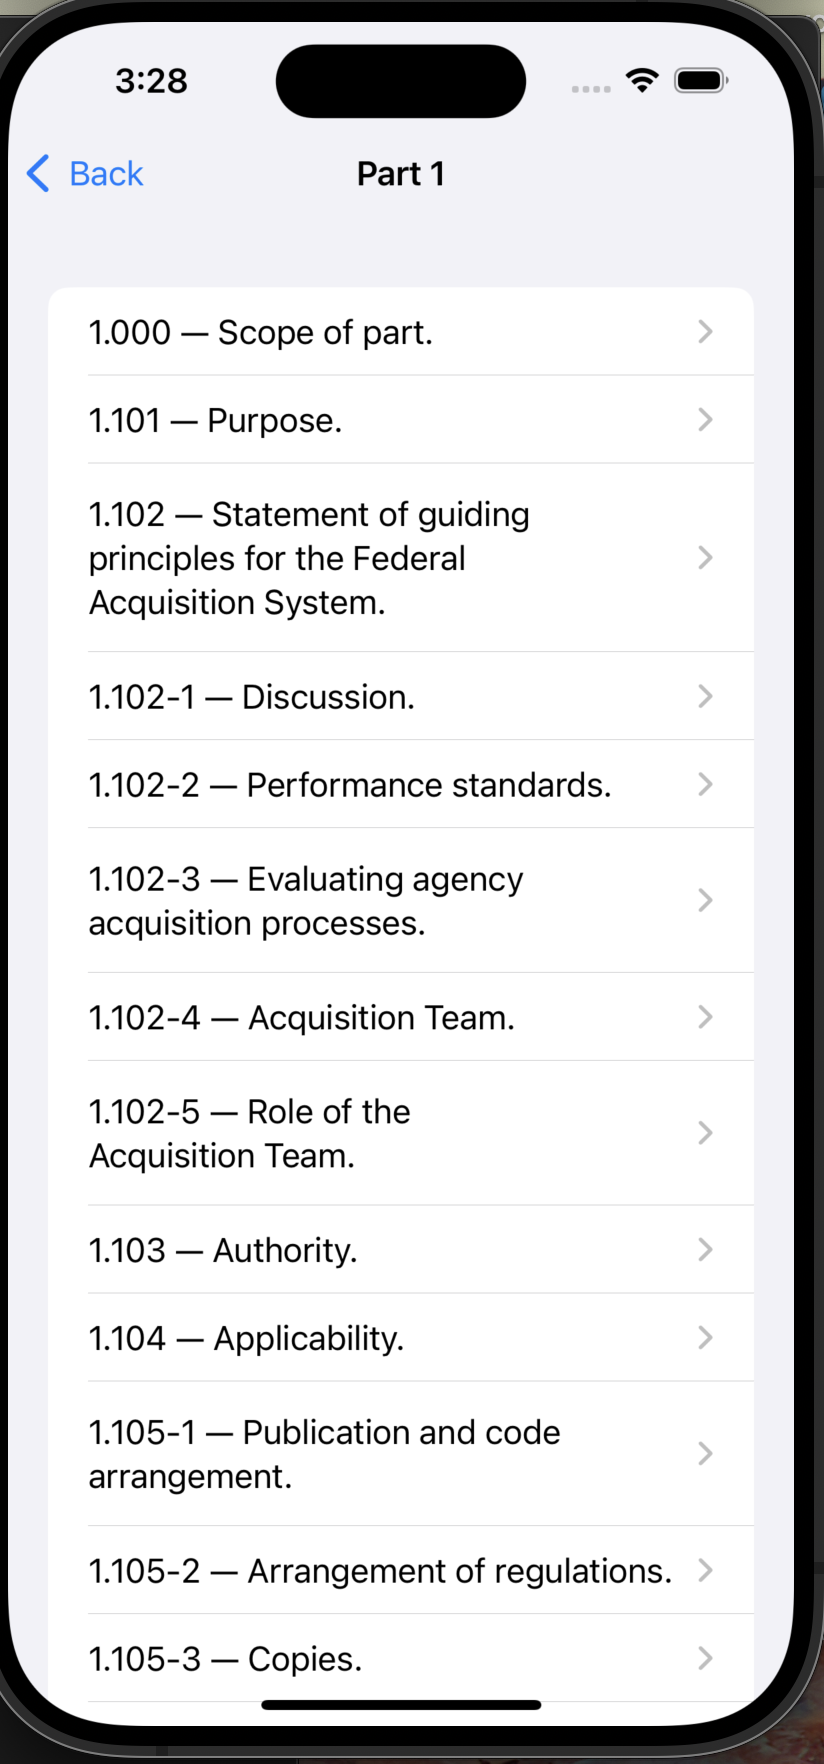Tap the Back chevron icon
Viewport: 824px width, 1764px height.
pyautogui.click(x=38, y=173)
